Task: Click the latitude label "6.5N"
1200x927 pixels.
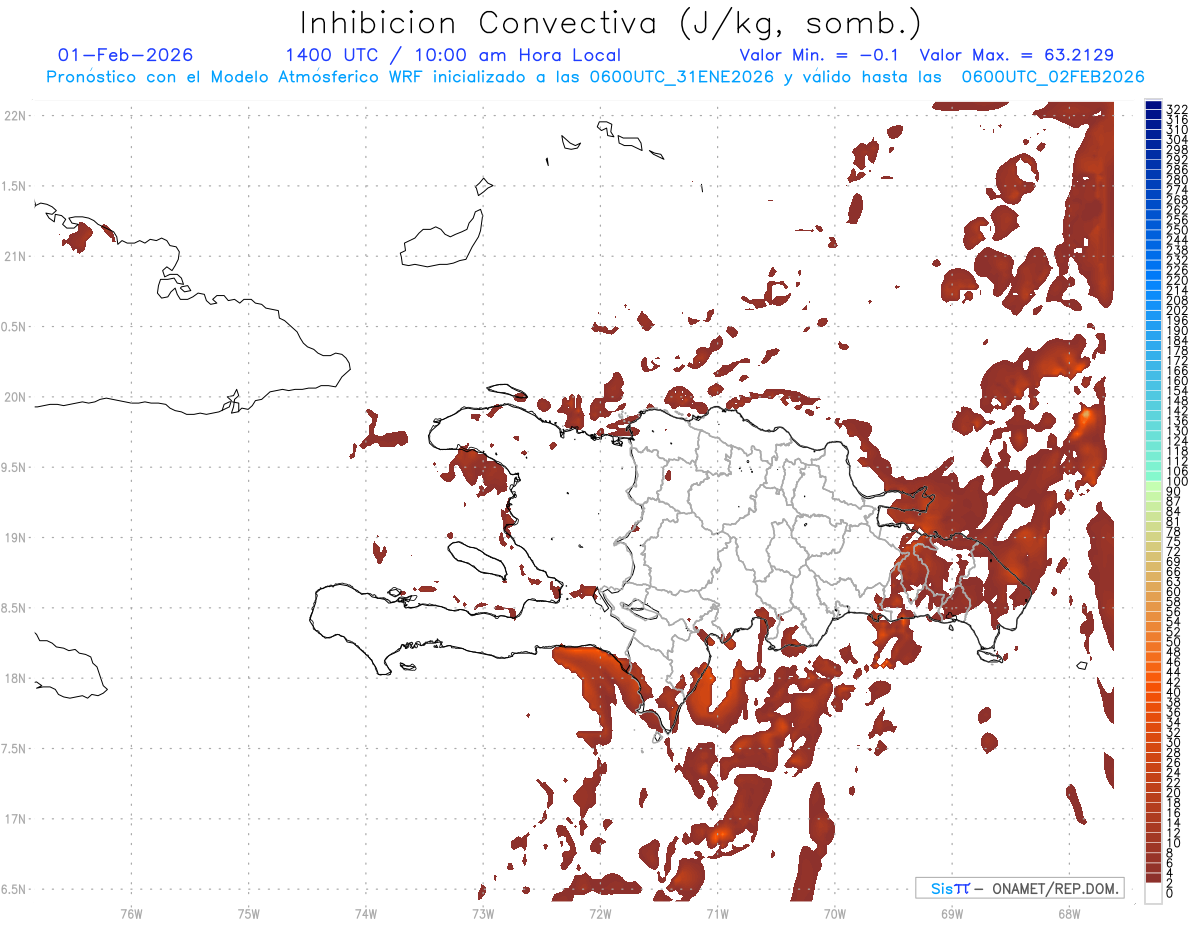Action: [x=13, y=889]
